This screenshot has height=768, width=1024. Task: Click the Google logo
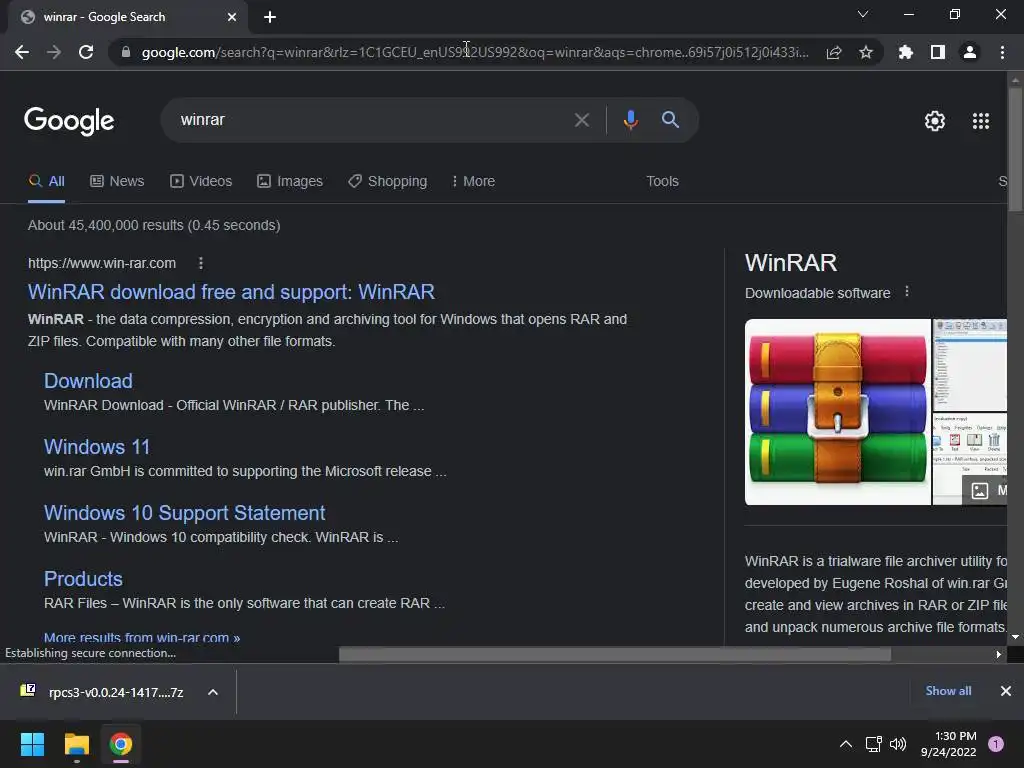(x=69, y=121)
